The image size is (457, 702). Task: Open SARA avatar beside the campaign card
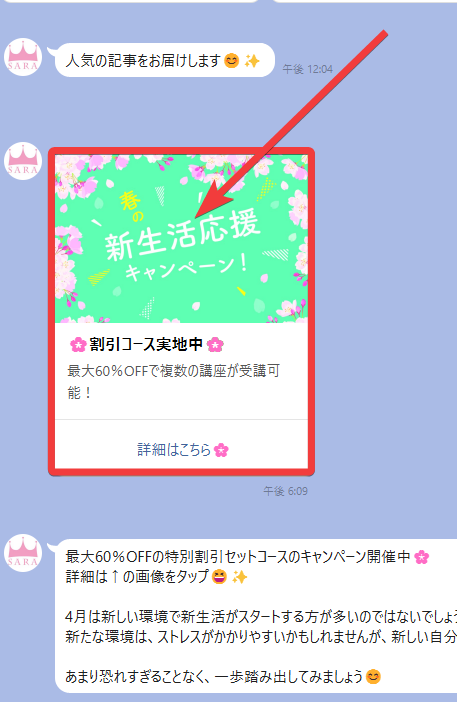(23, 161)
